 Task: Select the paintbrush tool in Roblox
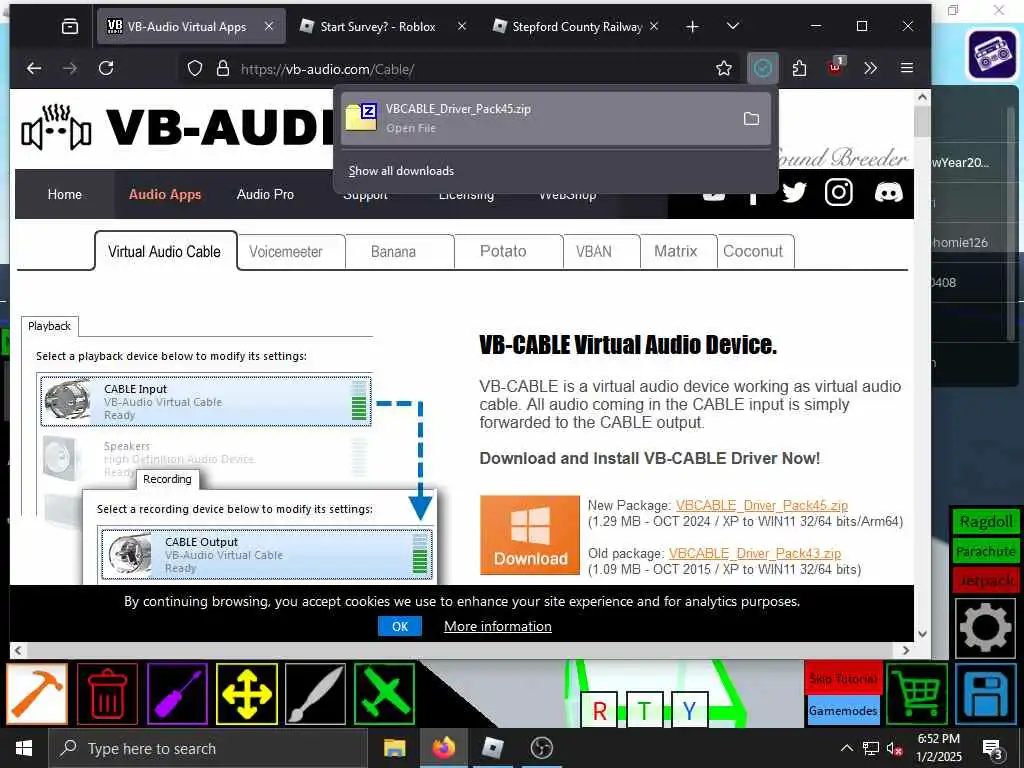point(315,694)
